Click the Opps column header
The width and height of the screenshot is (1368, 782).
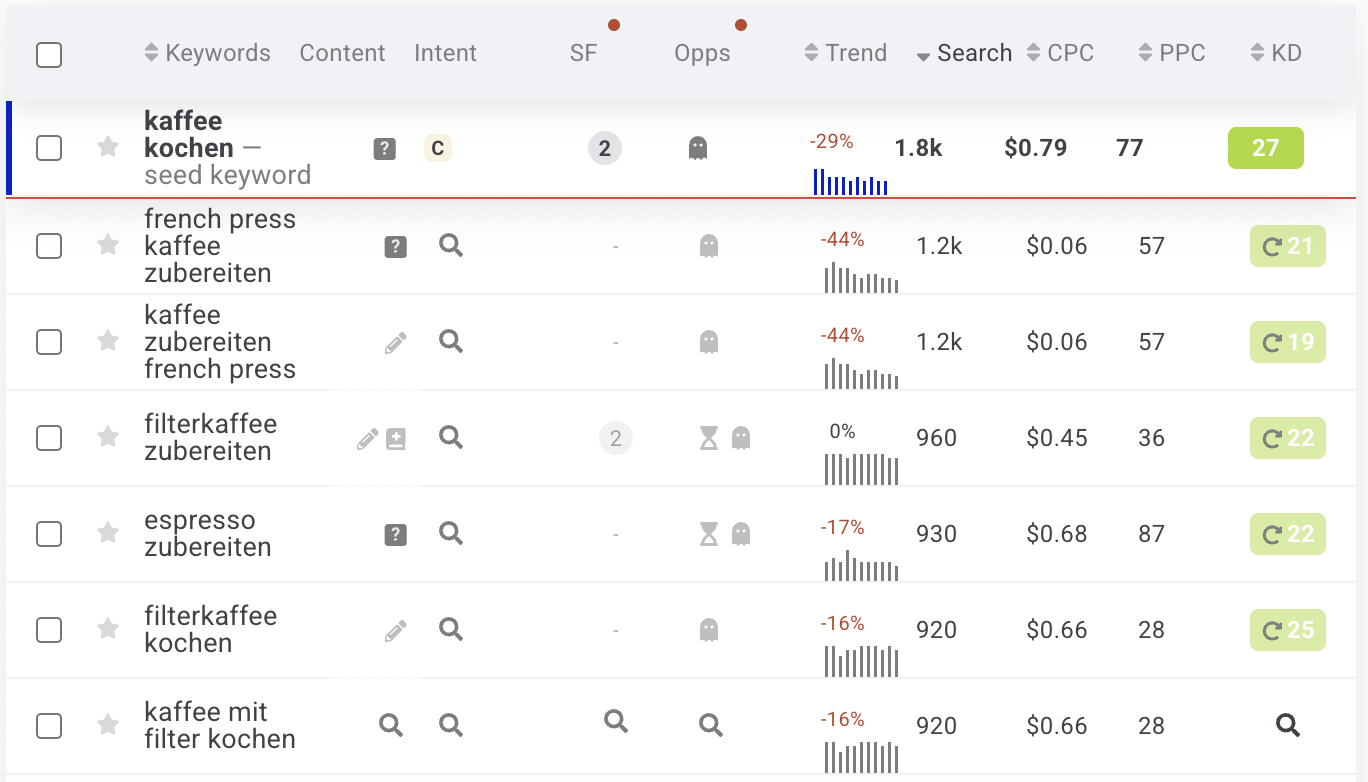pos(702,53)
